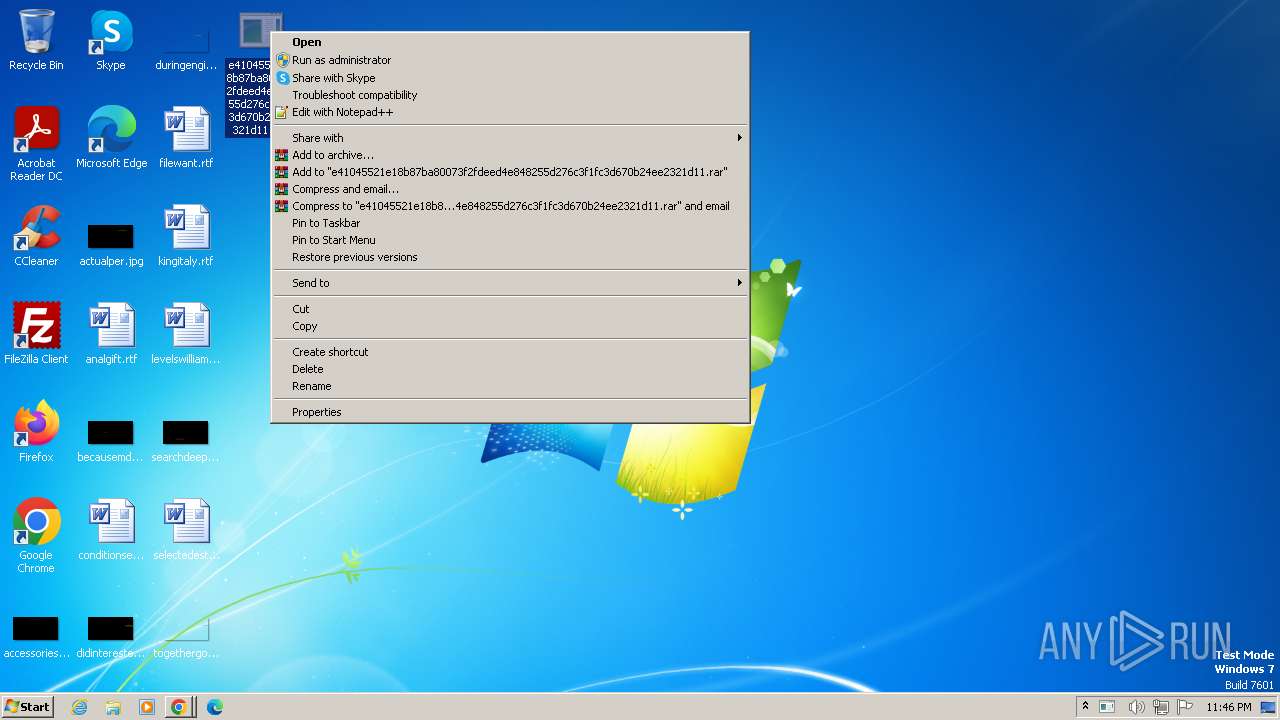Choose Rename in the context menu
This screenshot has width=1280, height=720.
tap(510, 386)
